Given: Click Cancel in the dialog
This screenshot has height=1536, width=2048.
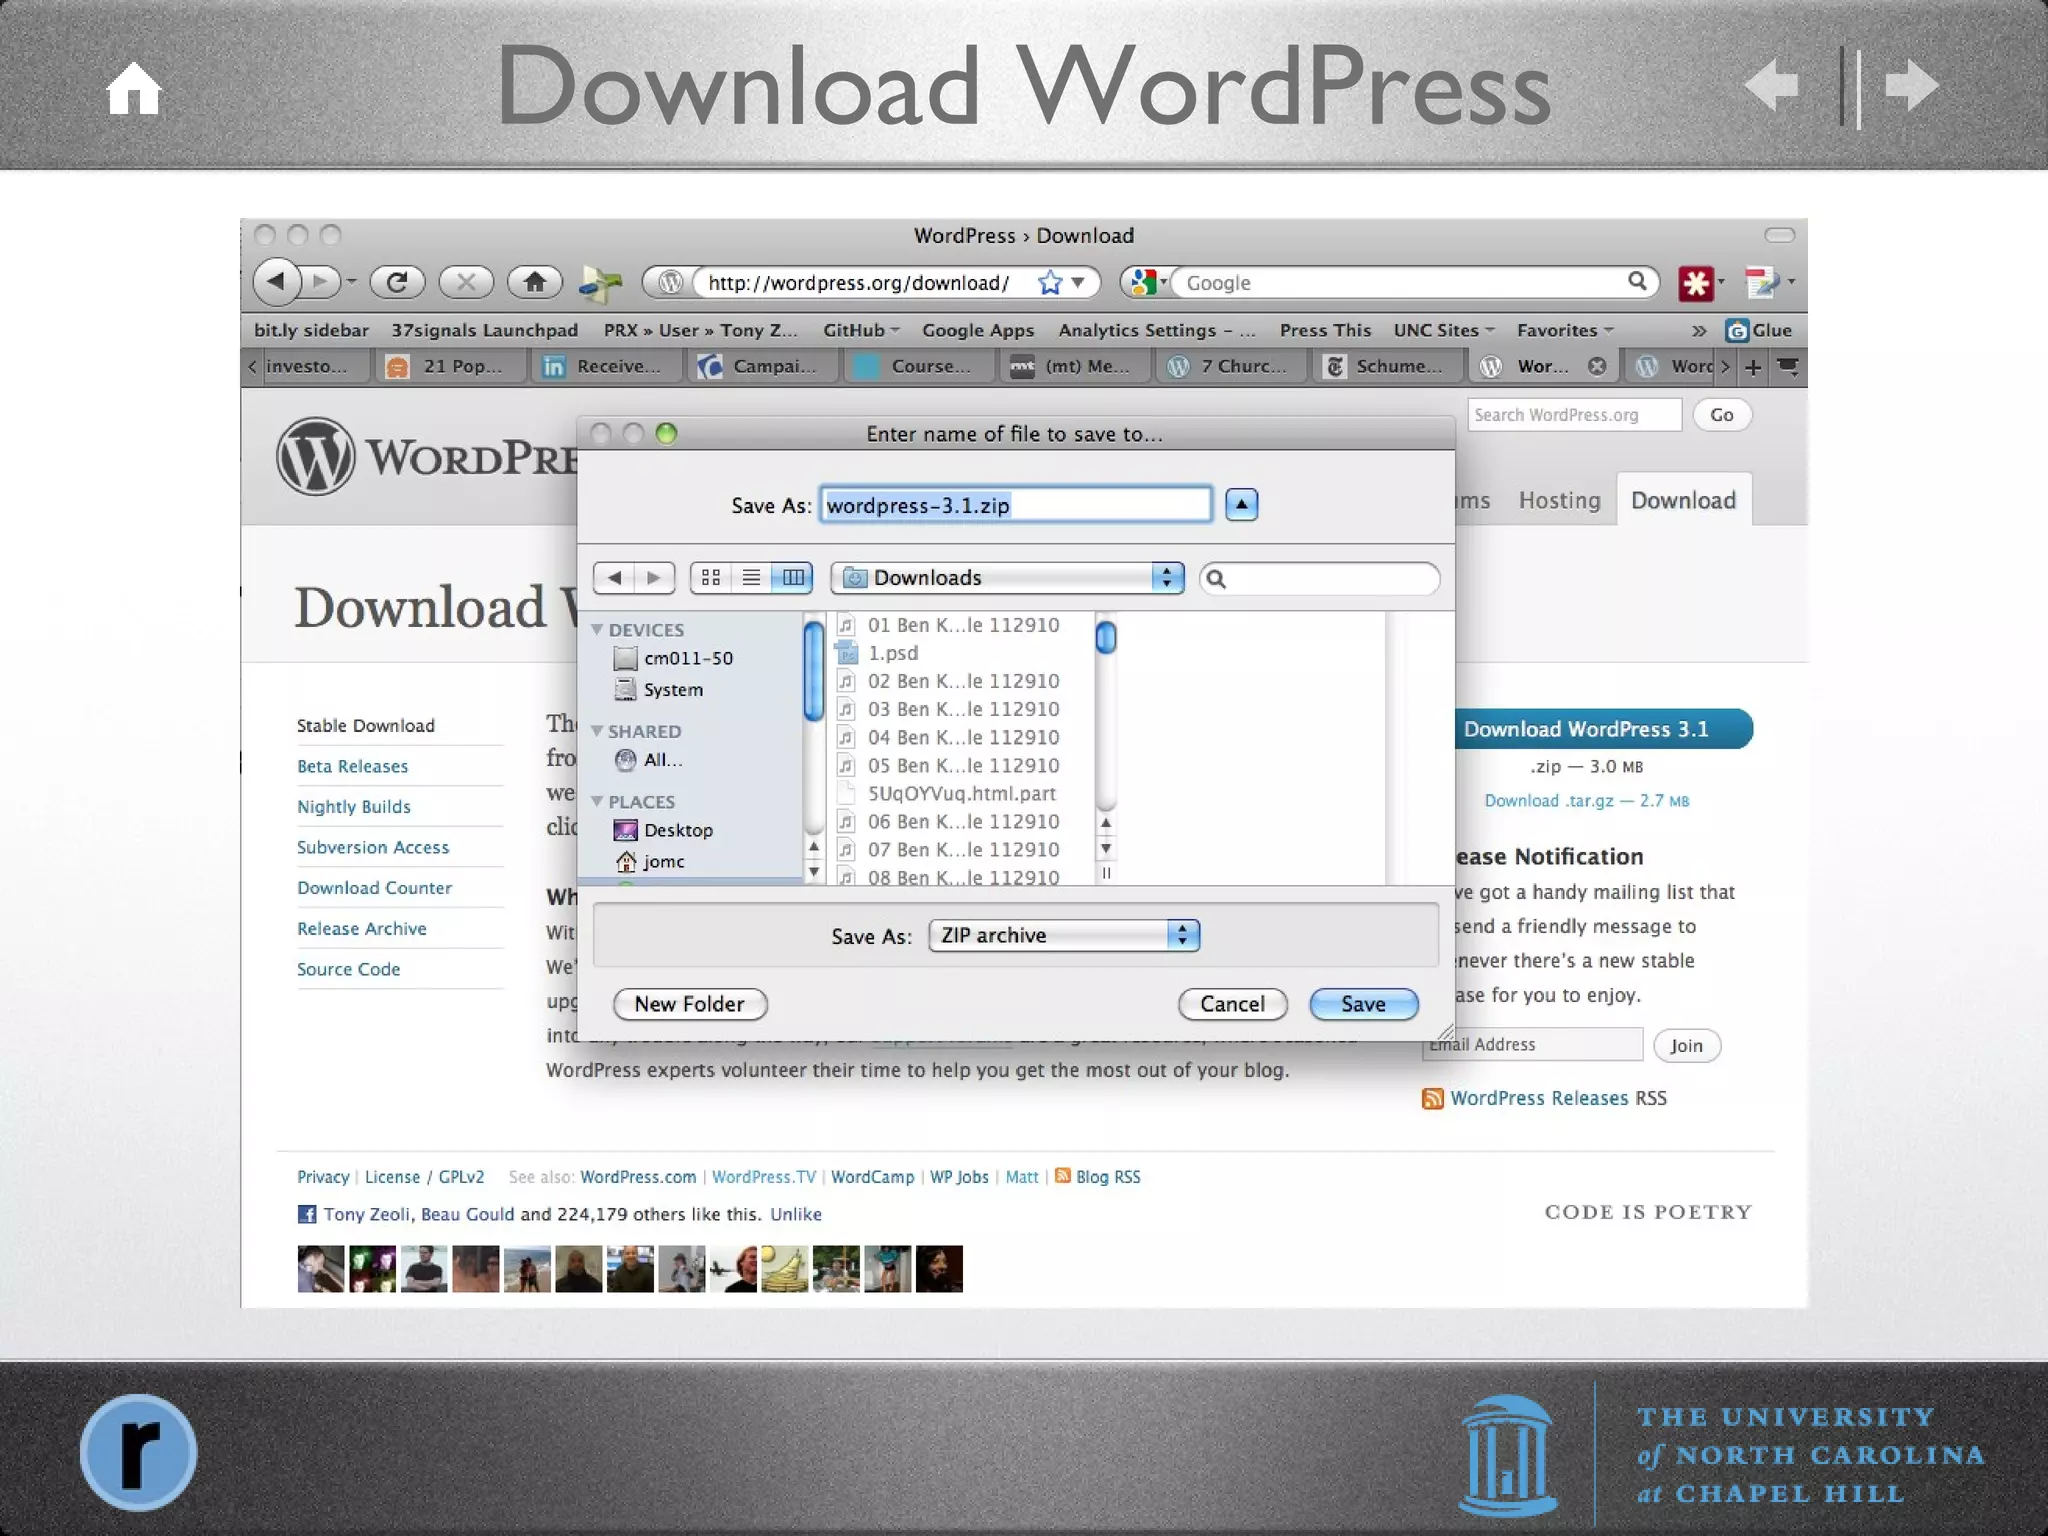Looking at the screenshot, I should point(1232,1004).
